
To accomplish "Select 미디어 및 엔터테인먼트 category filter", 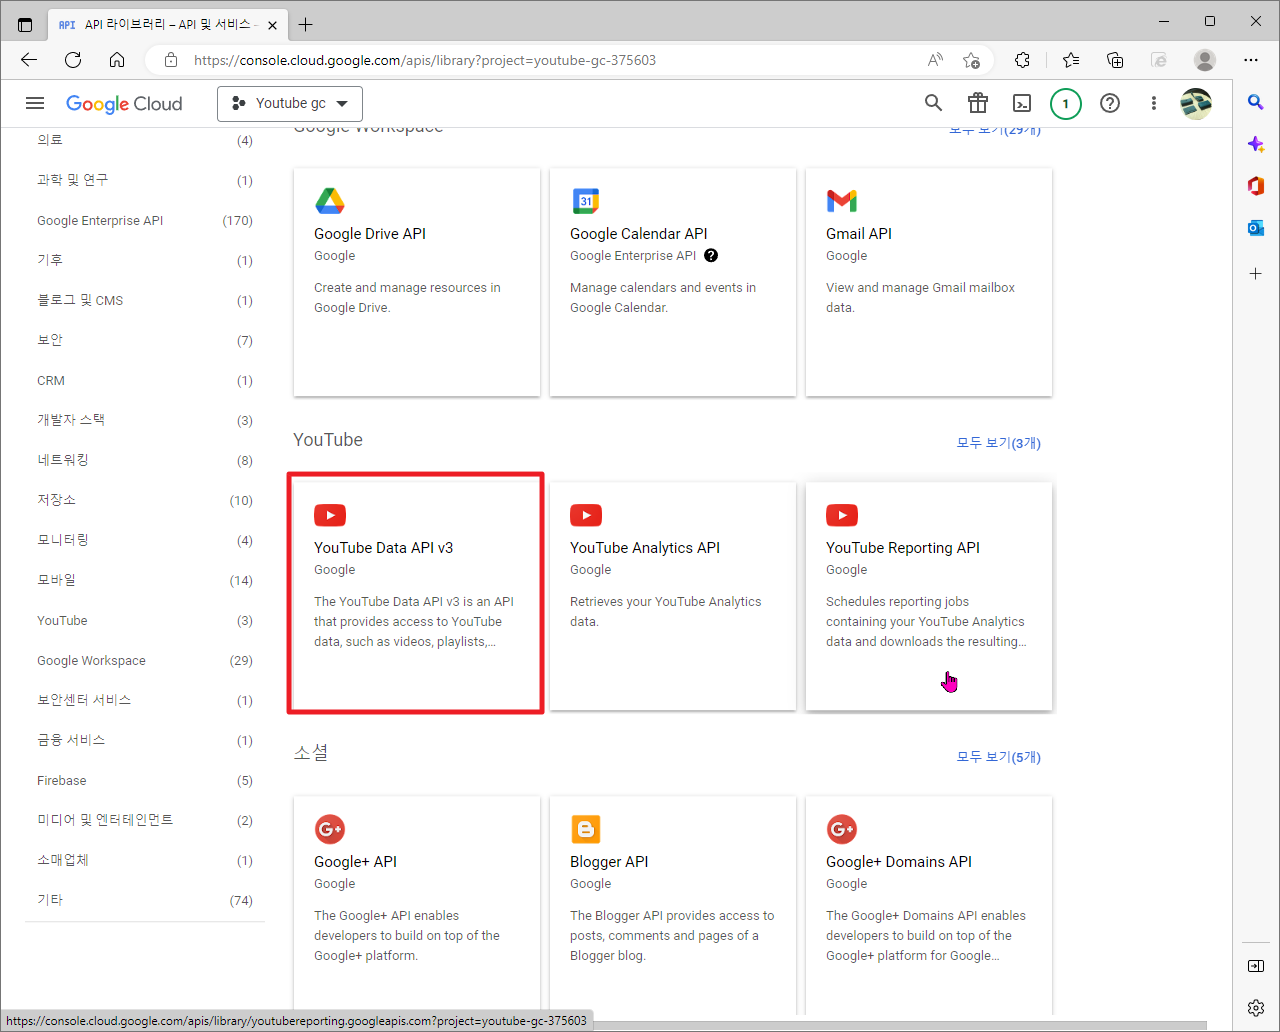I will pyautogui.click(x=145, y=821).
